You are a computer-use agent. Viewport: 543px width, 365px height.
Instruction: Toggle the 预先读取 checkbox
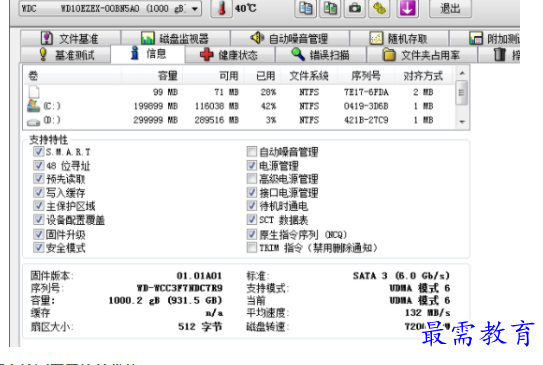pos(38,179)
